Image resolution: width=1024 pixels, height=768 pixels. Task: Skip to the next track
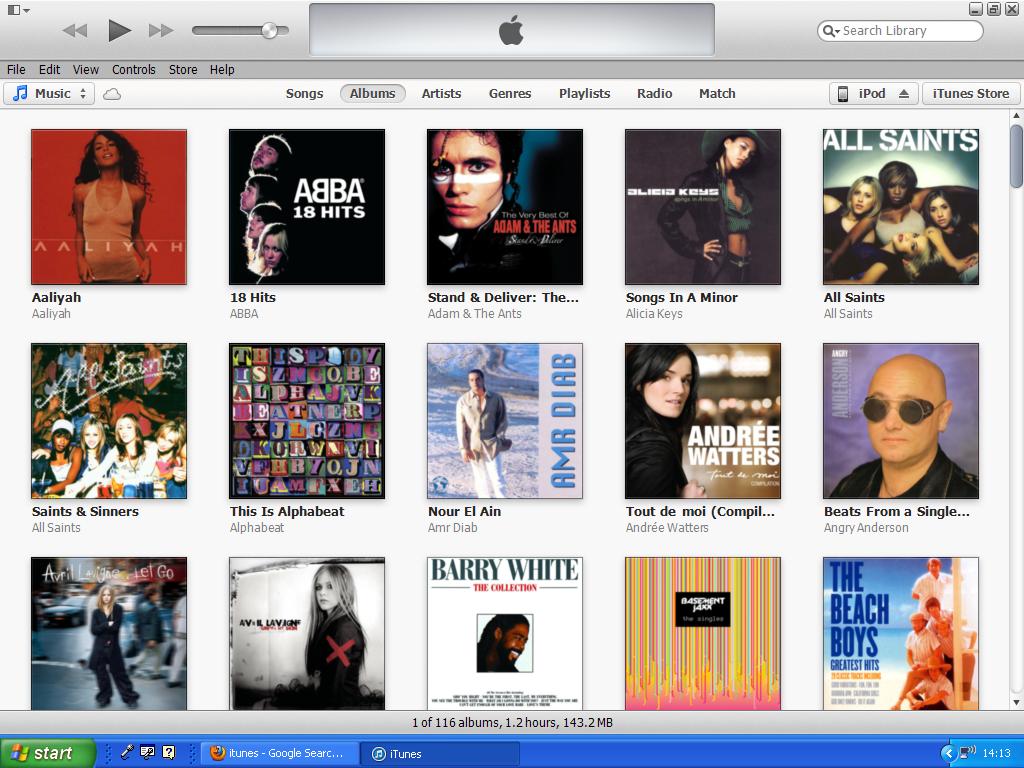[161, 30]
